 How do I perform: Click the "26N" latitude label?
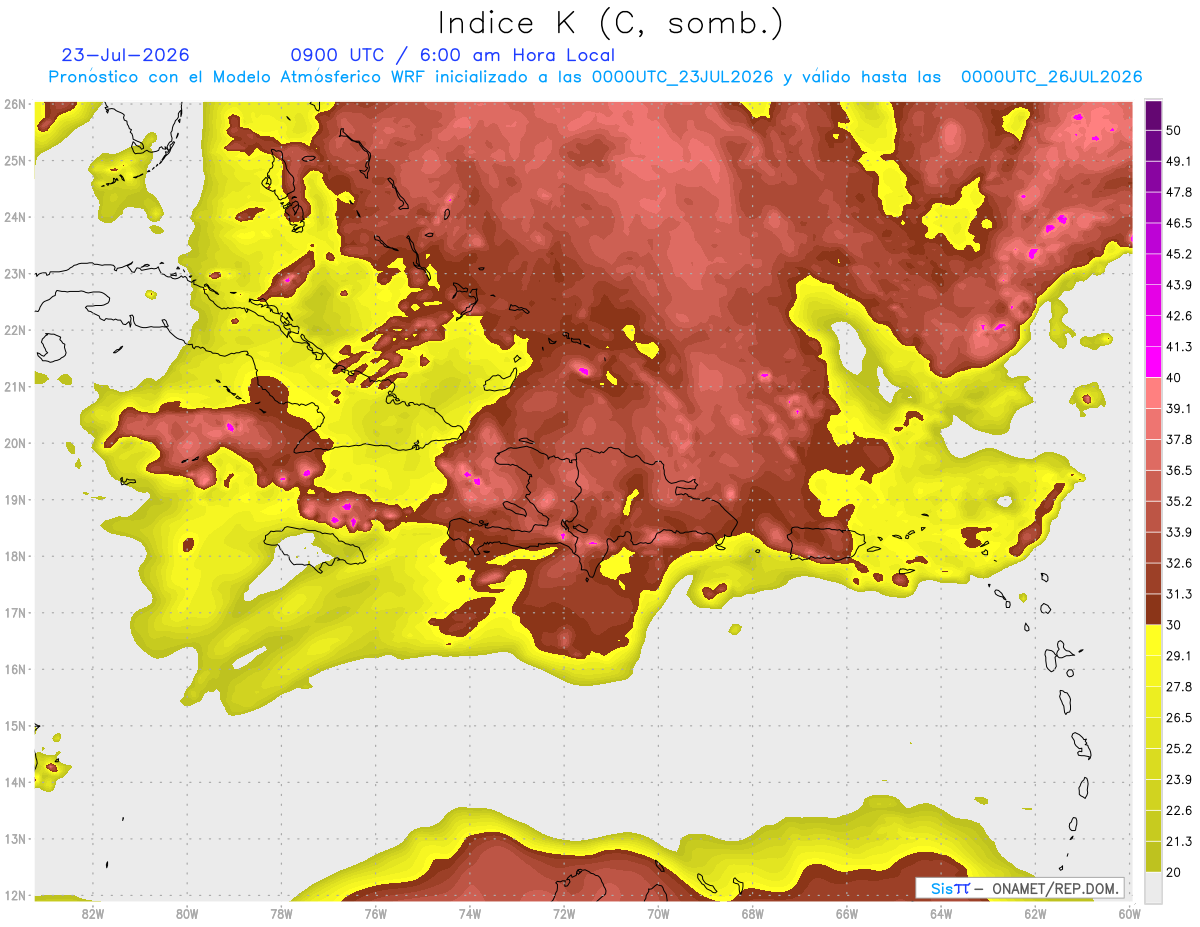coord(15,104)
